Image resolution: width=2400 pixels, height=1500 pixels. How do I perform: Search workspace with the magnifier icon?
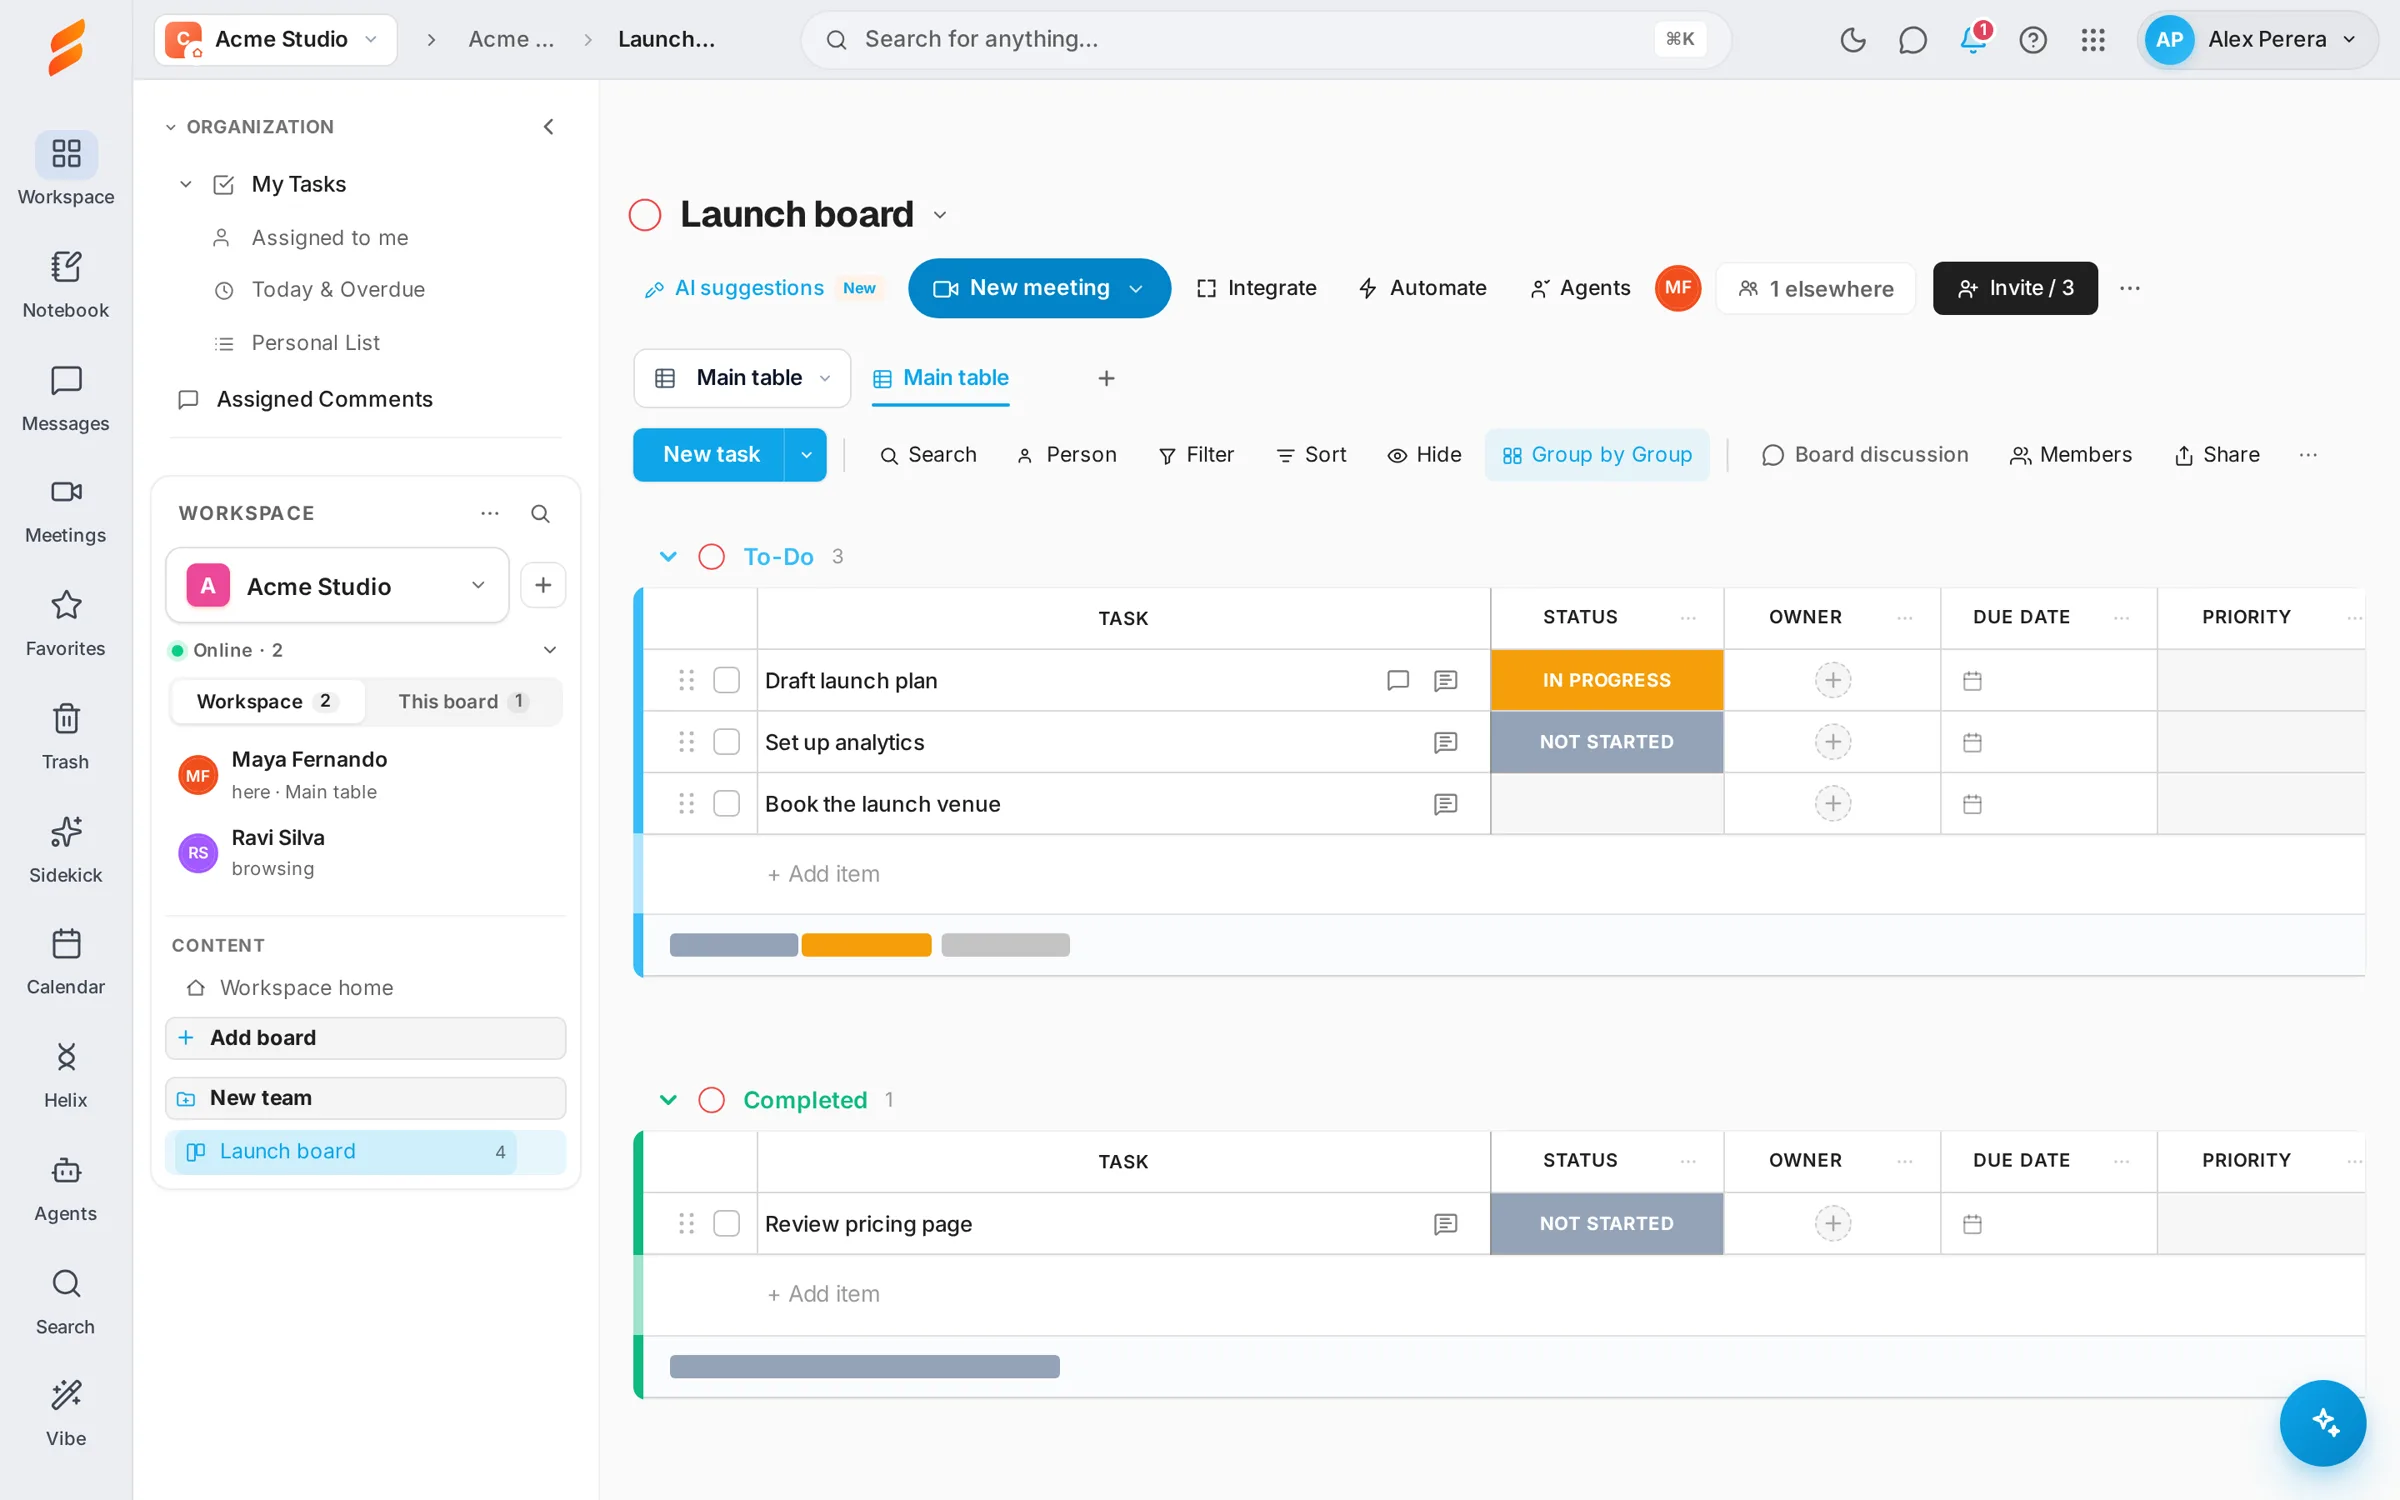click(x=540, y=513)
